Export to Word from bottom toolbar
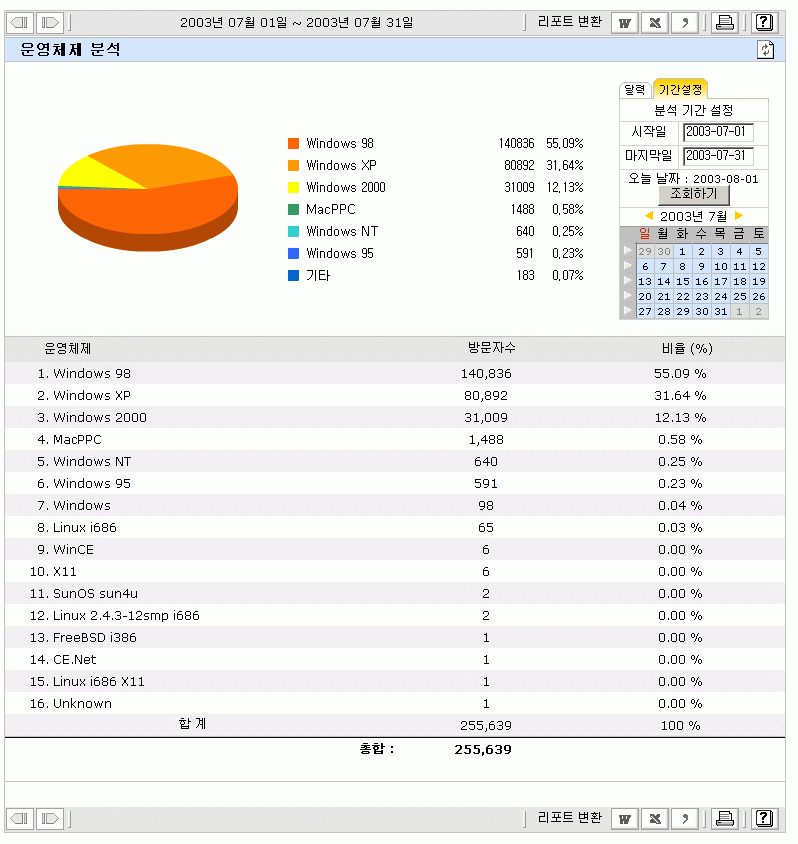This screenshot has height=844, width=798. coord(625,819)
